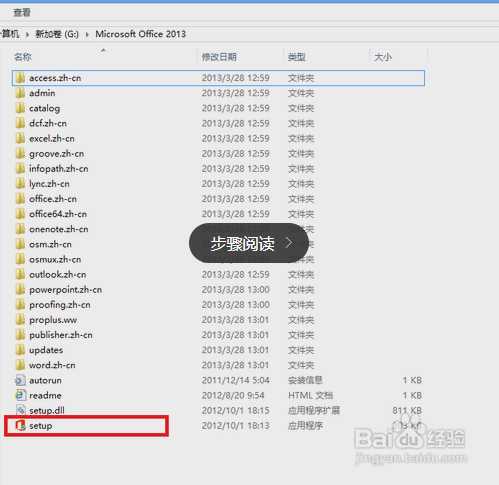Image resolution: width=499 pixels, height=485 pixels.
Task: Click the word.zh-cn folder icon
Action: click(x=20, y=365)
